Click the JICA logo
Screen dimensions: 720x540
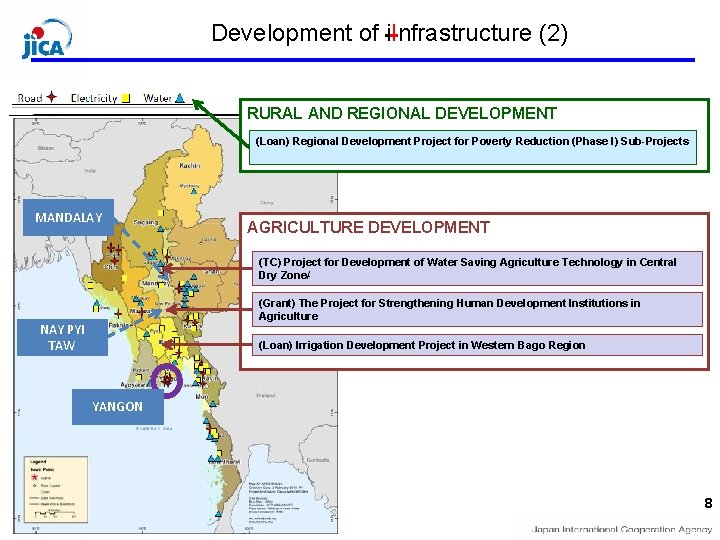(47, 39)
